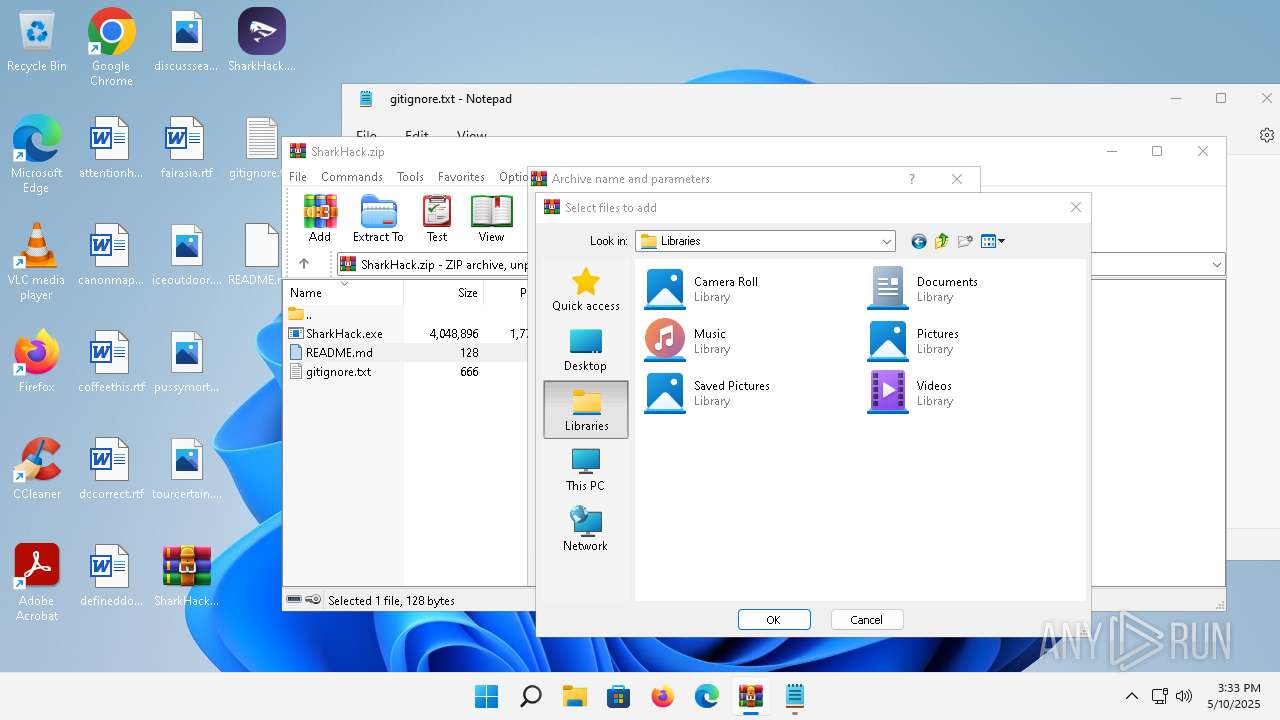Select Libraries in places bar

586,409
